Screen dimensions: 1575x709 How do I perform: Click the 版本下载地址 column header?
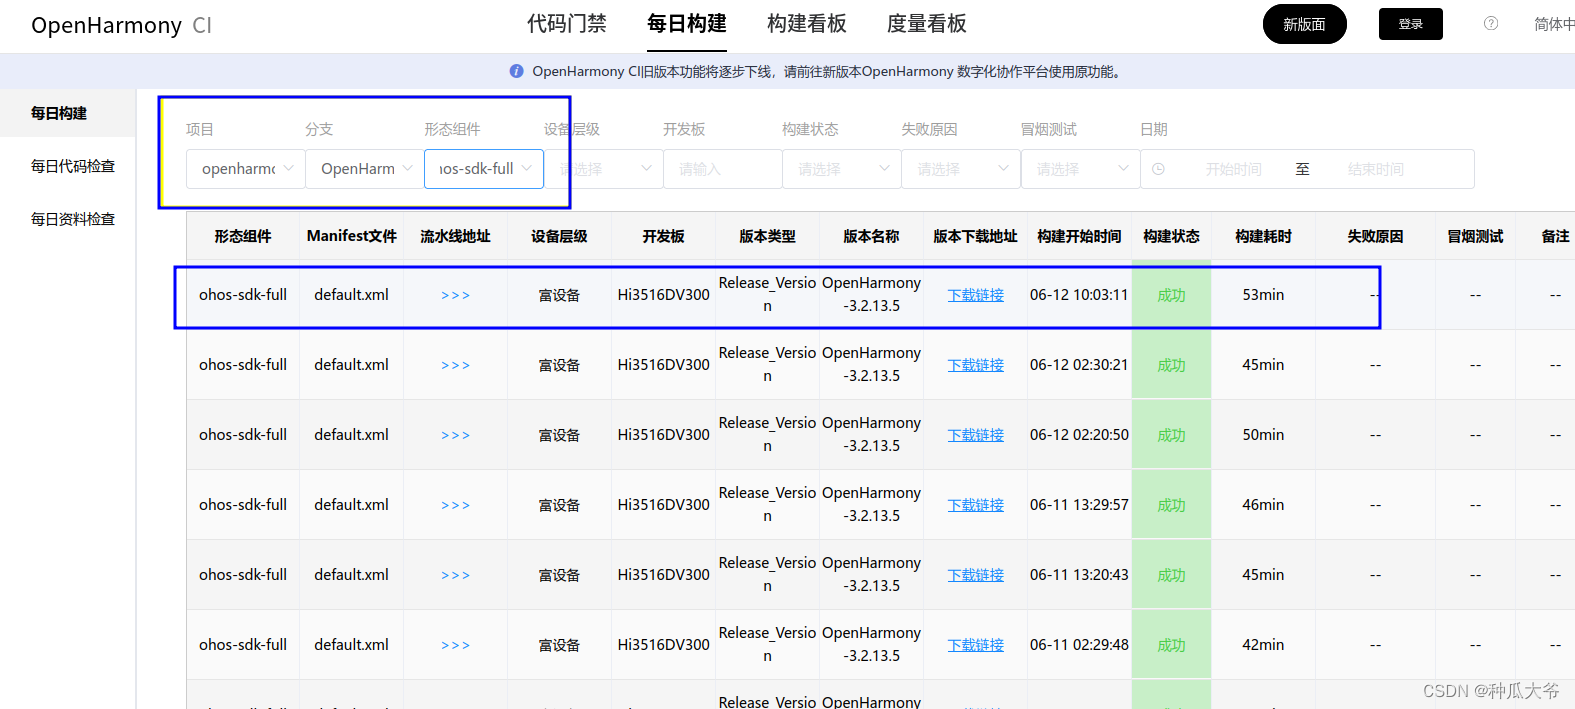[x=975, y=236]
